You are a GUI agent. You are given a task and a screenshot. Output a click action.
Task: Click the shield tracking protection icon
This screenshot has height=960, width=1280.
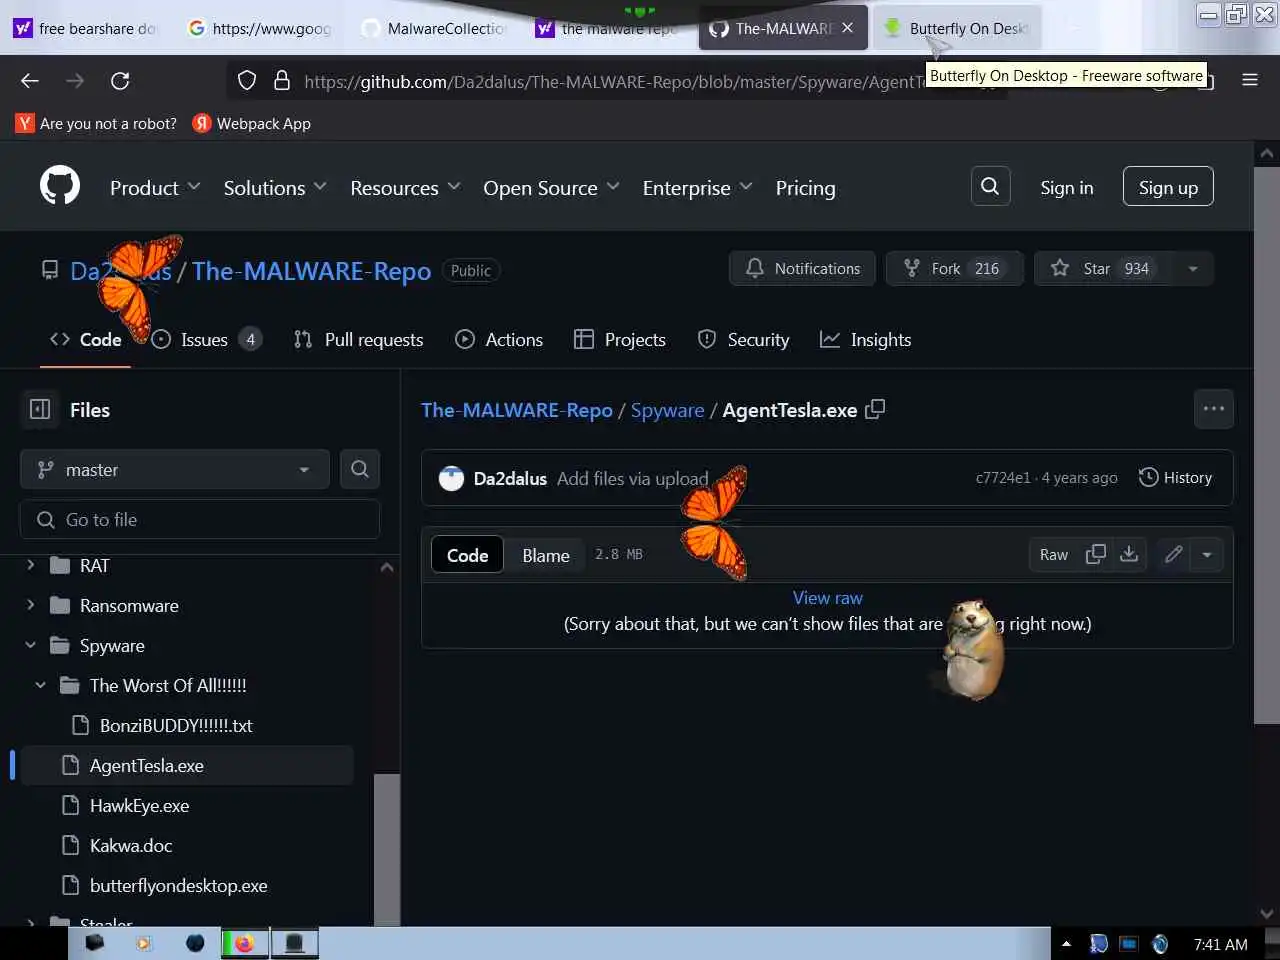click(x=247, y=81)
